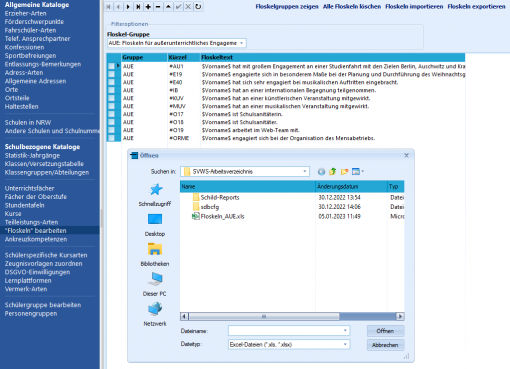Expand Dateiname dropdown arrow
The image size is (510, 369).
pyautogui.click(x=345, y=331)
